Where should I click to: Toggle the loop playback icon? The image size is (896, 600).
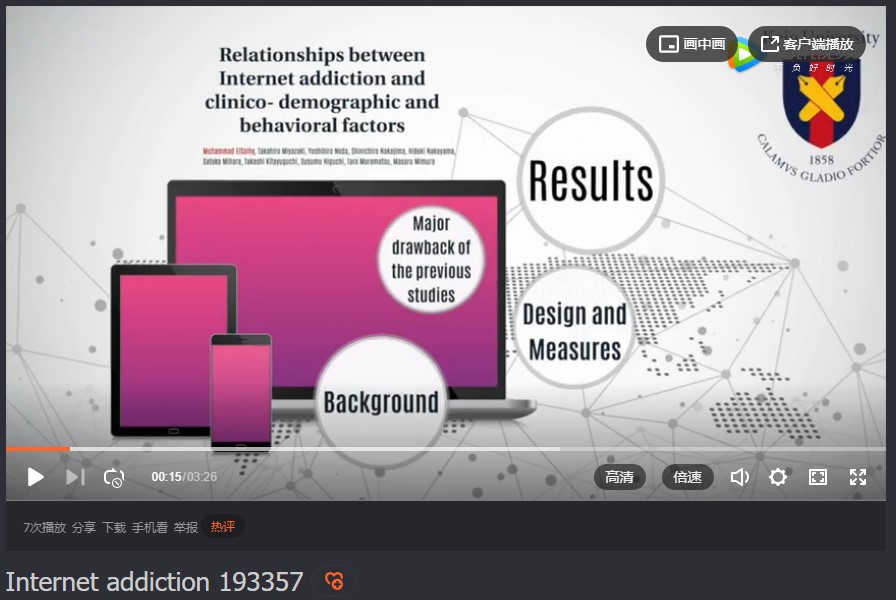tap(114, 477)
